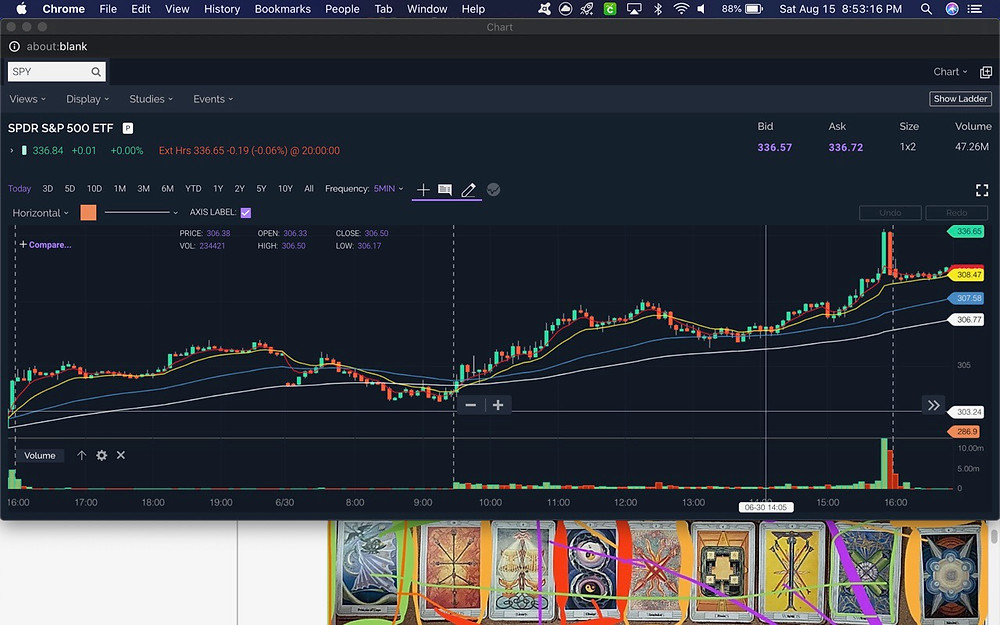Click the Wi-Fi status icon
The width and height of the screenshot is (1000, 625).
point(681,9)
